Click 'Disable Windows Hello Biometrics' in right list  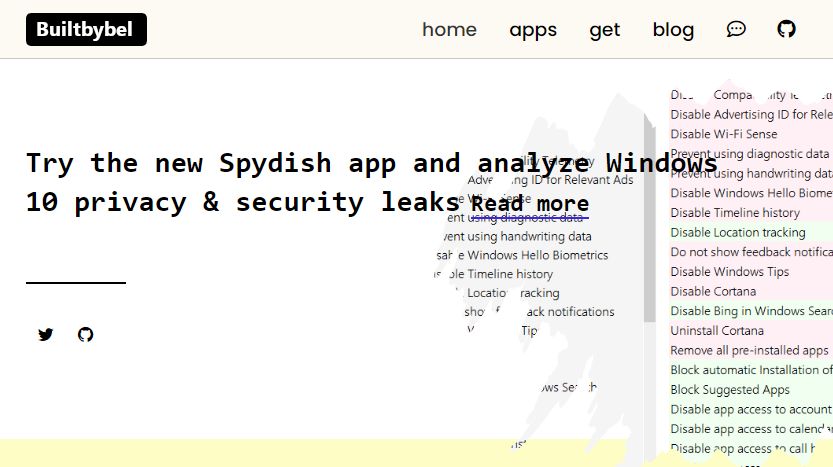[x=751, y=193]
